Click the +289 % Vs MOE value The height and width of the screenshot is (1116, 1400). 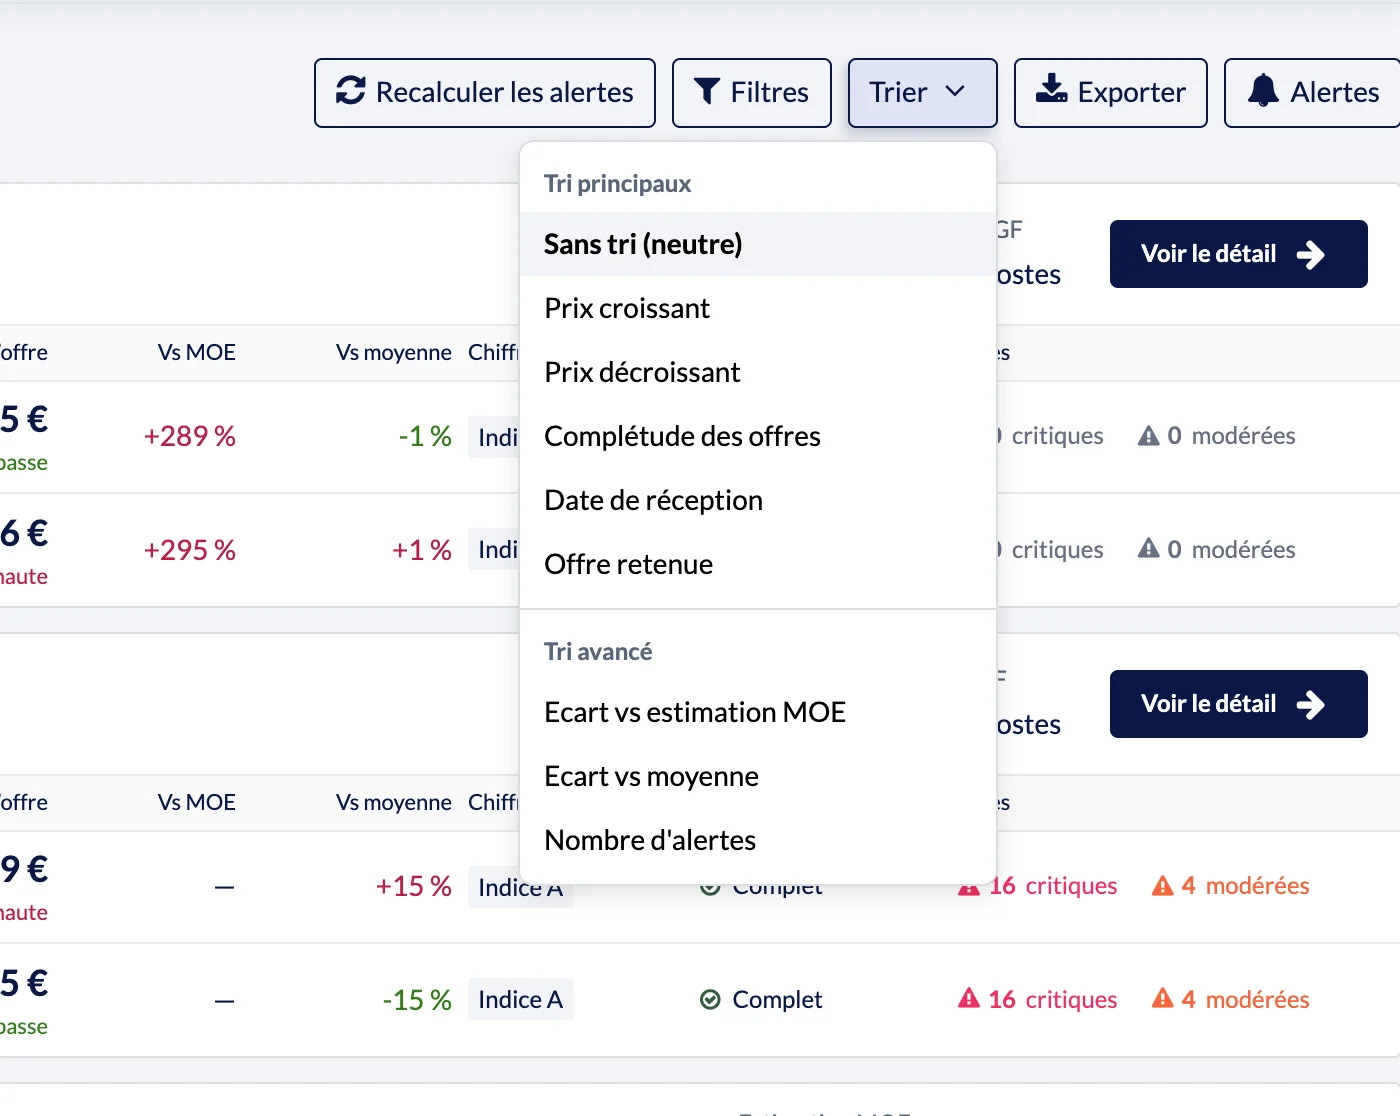coord(190,436)
